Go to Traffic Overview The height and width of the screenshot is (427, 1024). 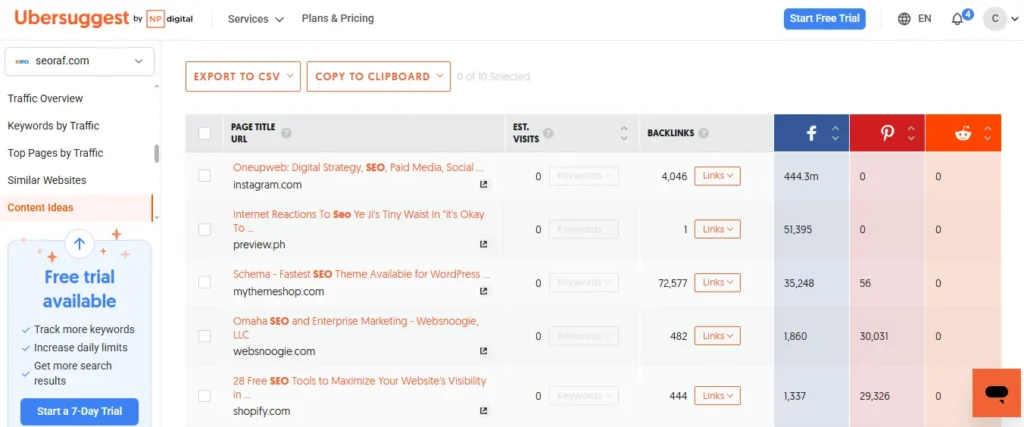(45, 99)
